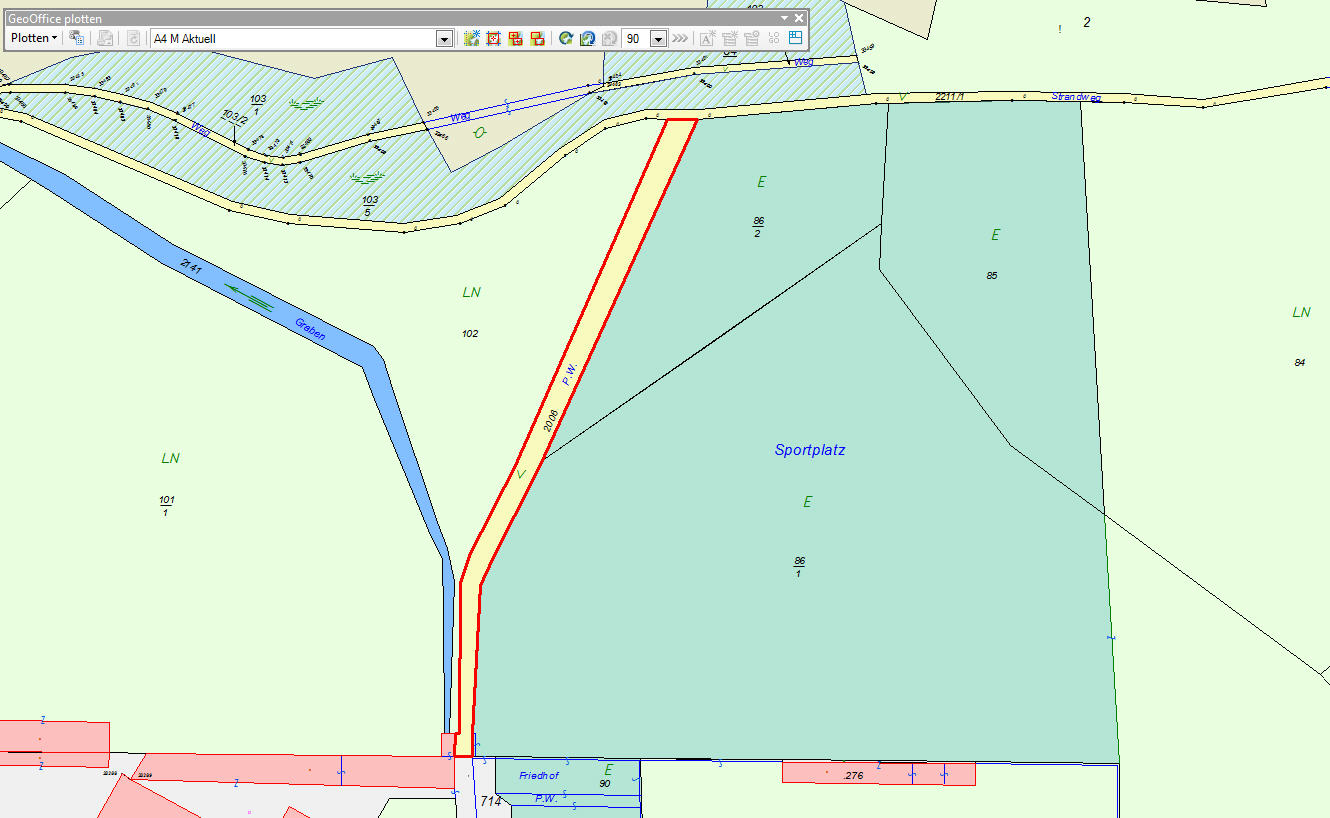Click the red frames icon left of green rotate arrow
This screenshot has height=818, width=1330.
538,38
